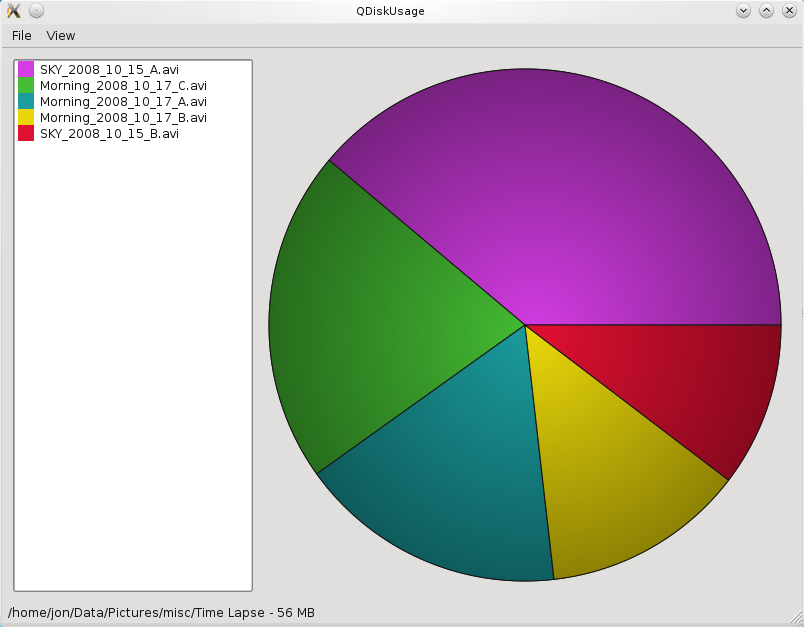Click the resize grip at window corner
804x627 pixels.
click(x=796, y=619)
